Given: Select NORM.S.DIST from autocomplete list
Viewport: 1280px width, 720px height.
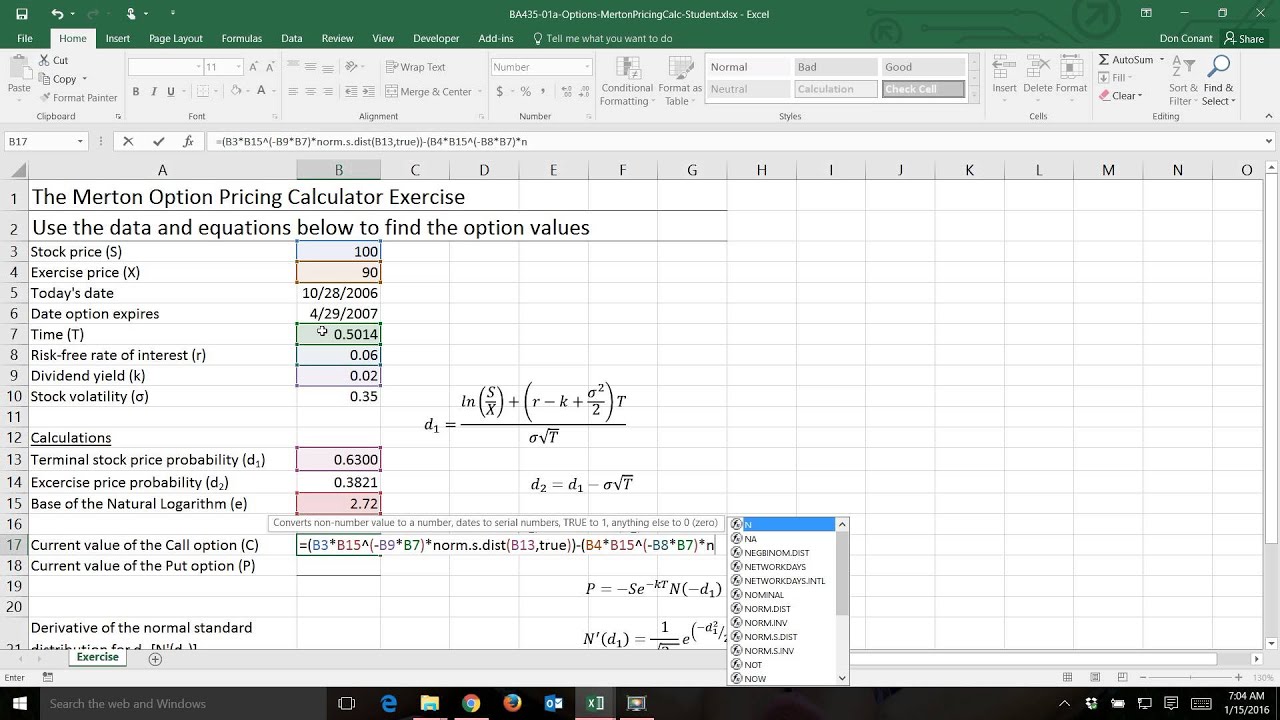Looking at the screenshot, I should (x=787, y=637).
